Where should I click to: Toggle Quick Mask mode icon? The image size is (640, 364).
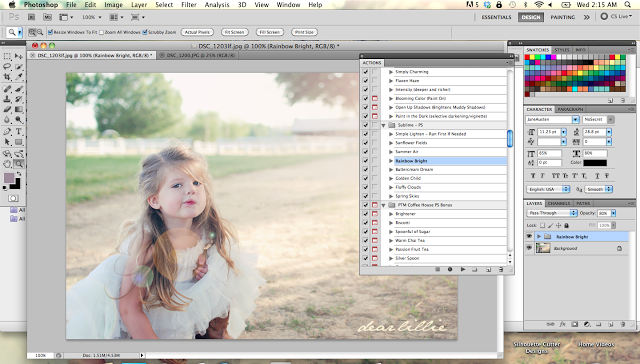pyautogui.click(x=13, y=198)
